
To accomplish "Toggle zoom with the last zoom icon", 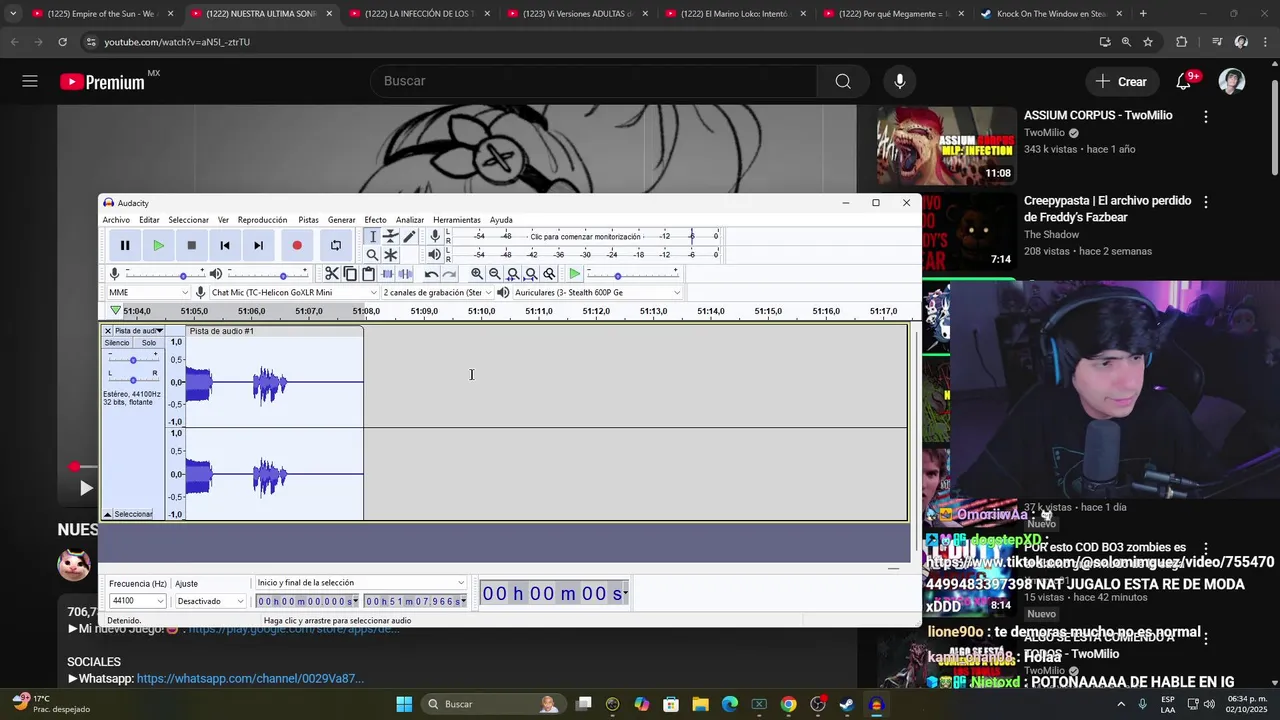I will (x=549, y=274).
